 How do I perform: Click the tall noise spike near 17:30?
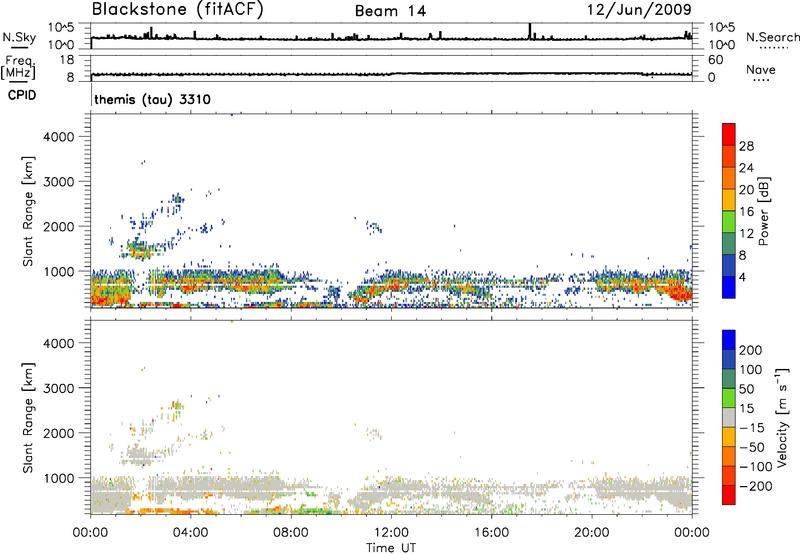pyautogui.click(x=530, y=31)
